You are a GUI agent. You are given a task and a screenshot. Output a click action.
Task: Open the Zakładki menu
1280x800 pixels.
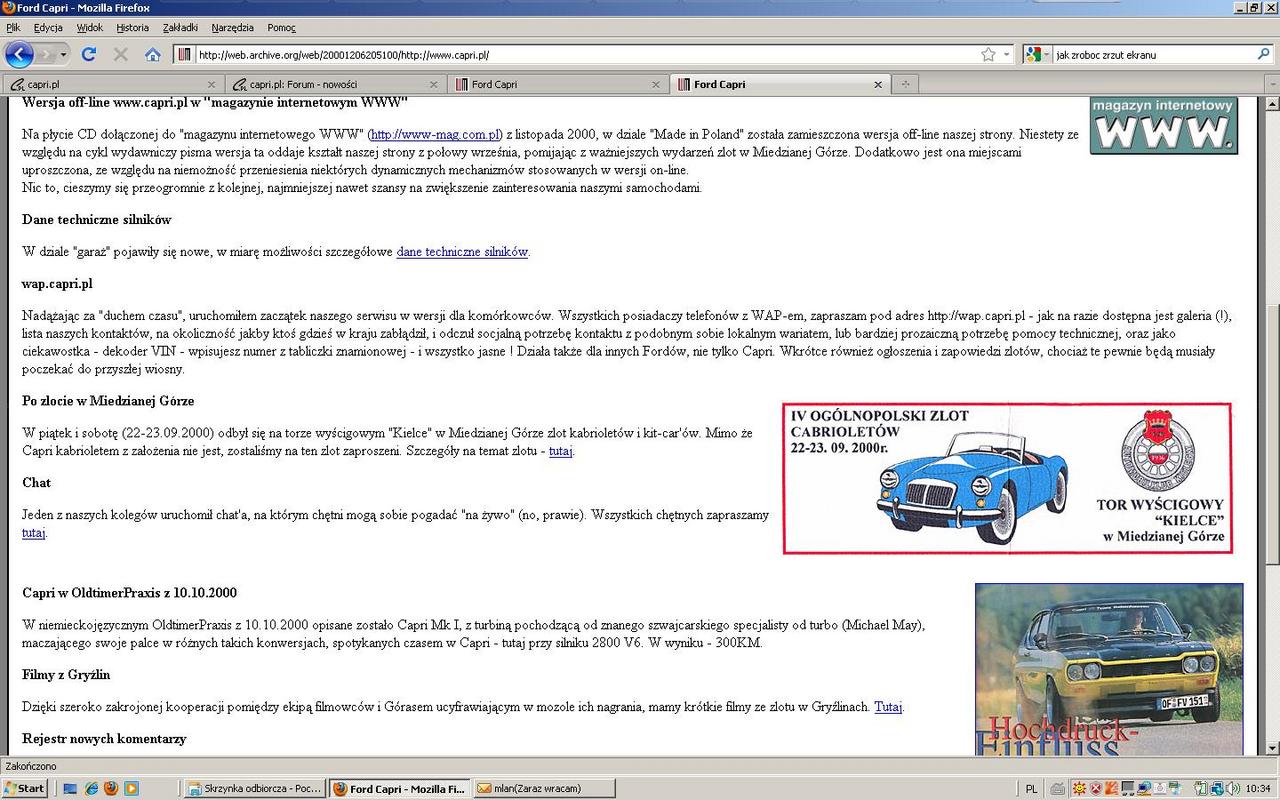[x=181, y=28]
